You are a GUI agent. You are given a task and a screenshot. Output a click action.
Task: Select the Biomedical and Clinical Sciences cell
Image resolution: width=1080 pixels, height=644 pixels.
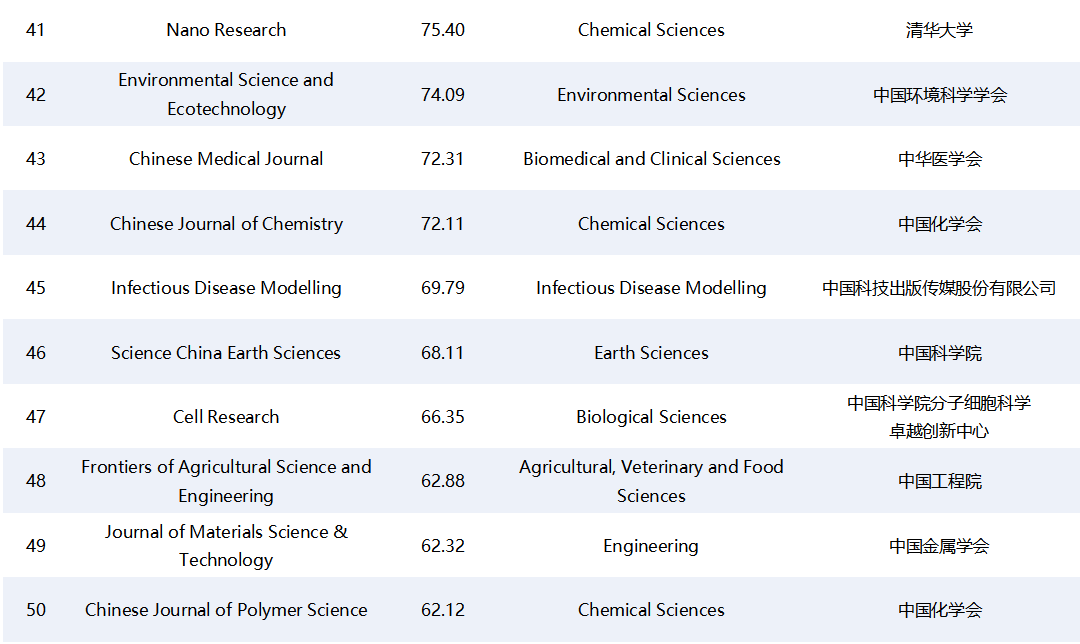point(651,159)
